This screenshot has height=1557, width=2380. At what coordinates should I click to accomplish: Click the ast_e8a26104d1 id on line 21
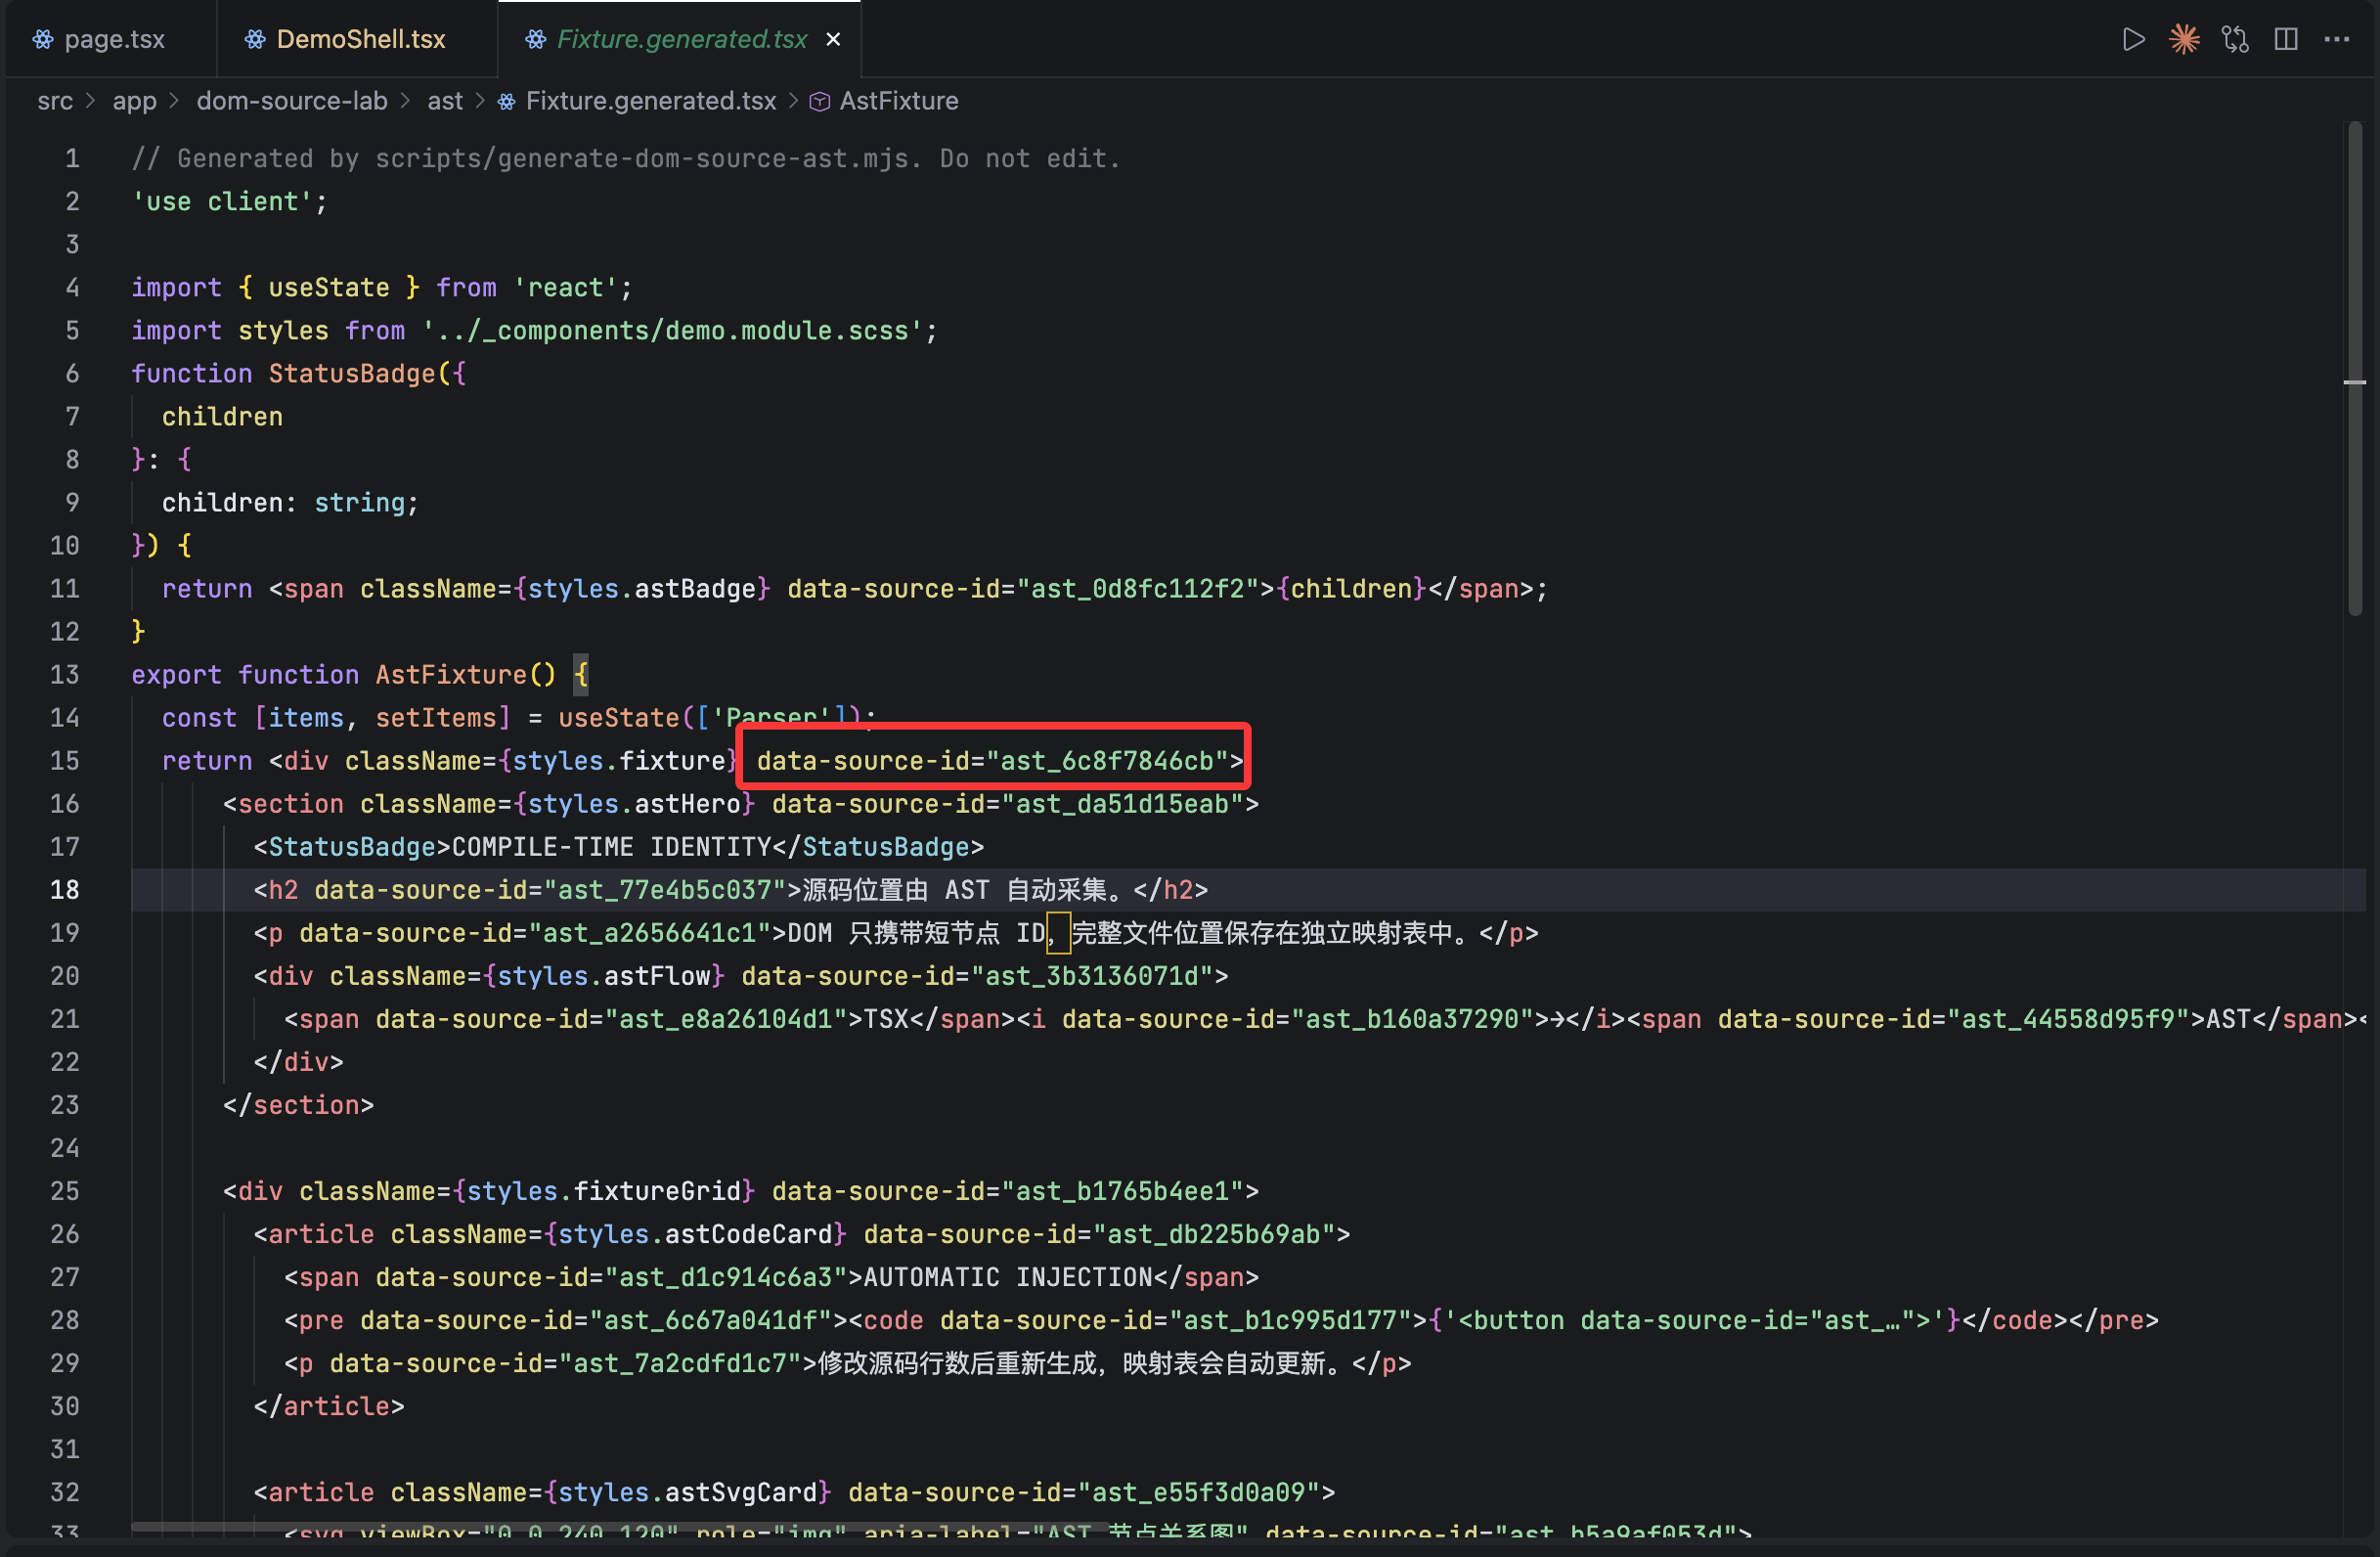click(x=725, y=1019)
